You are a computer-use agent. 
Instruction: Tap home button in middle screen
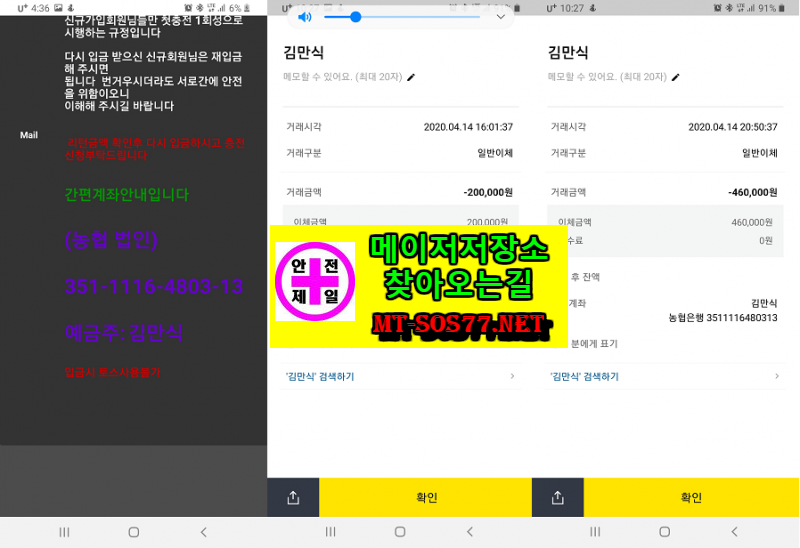click(400, 532)
